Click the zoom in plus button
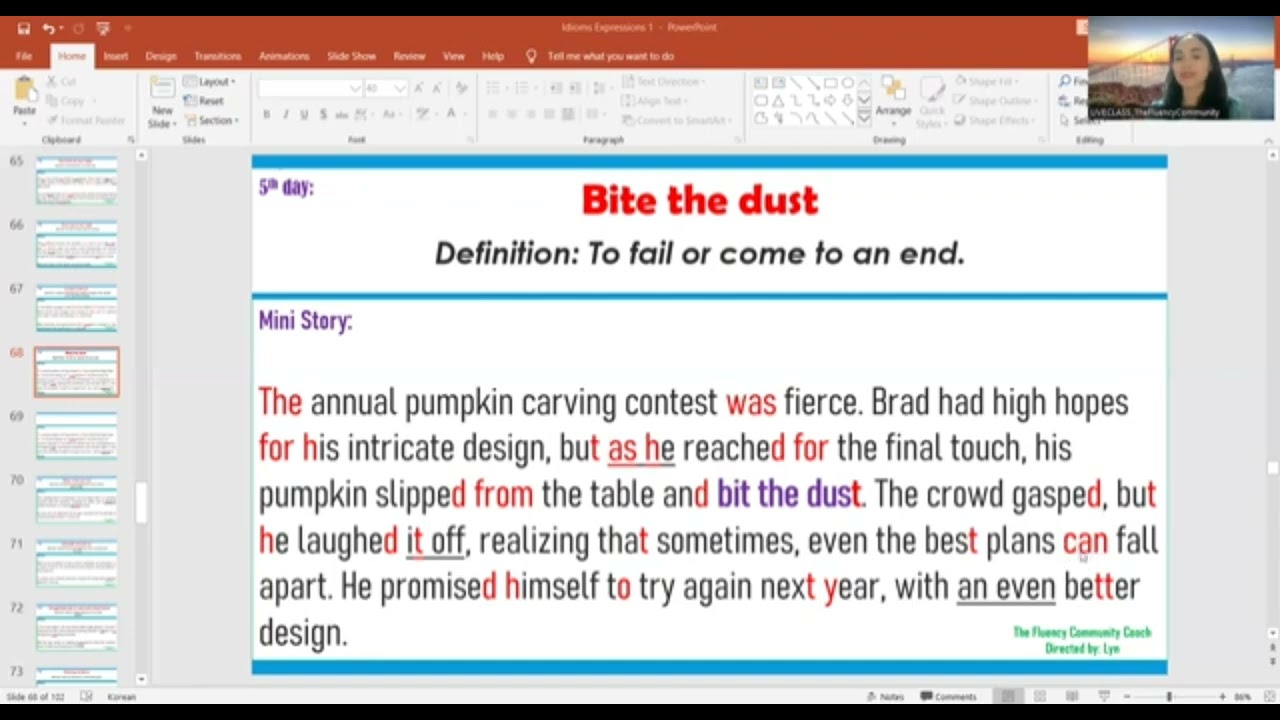 (x=1222, y=696)
